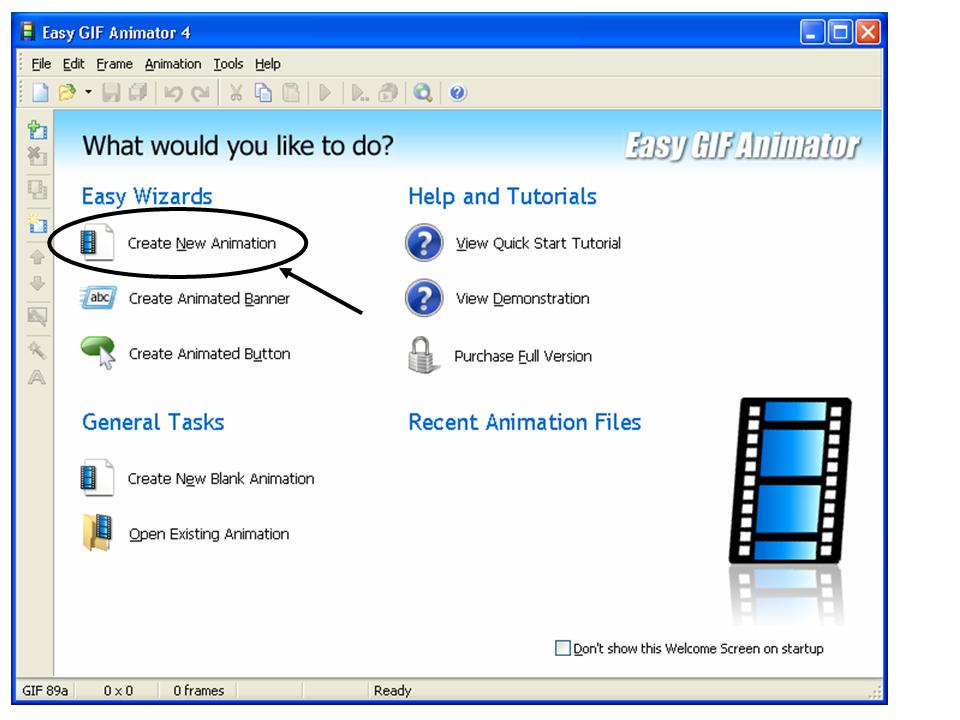Click the toolbar icon left of magnifier
This screenshot has height=720, width=960.
388,93
